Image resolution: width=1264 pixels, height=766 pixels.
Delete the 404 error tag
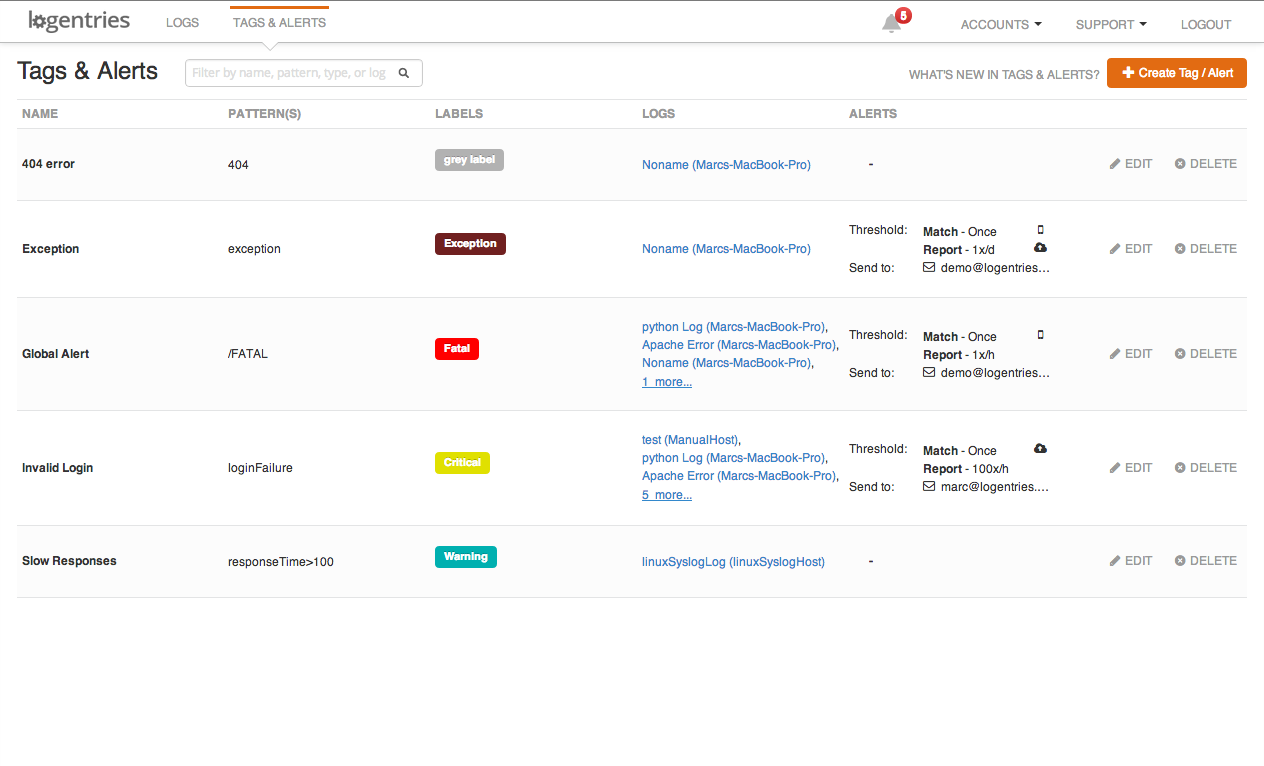tap(1205, 164)
